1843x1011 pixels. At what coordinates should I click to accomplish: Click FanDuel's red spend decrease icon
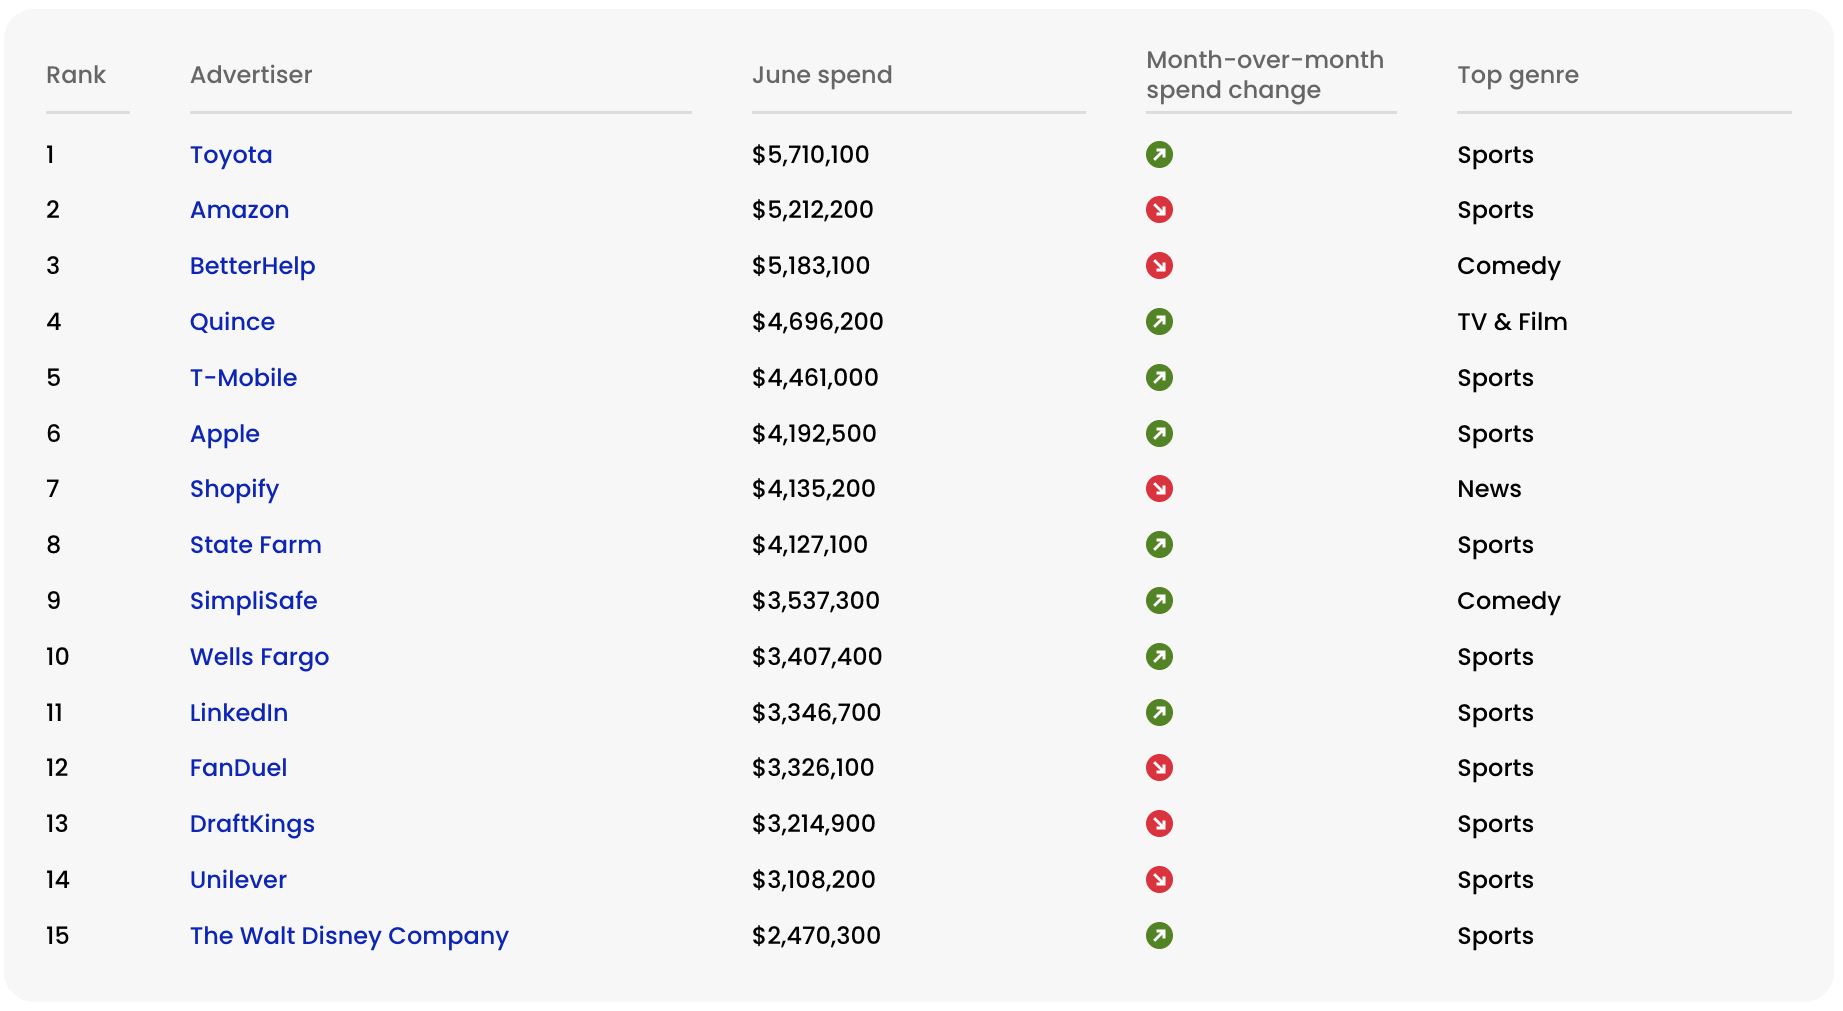pyautogui.click(x=1159, y=768)
